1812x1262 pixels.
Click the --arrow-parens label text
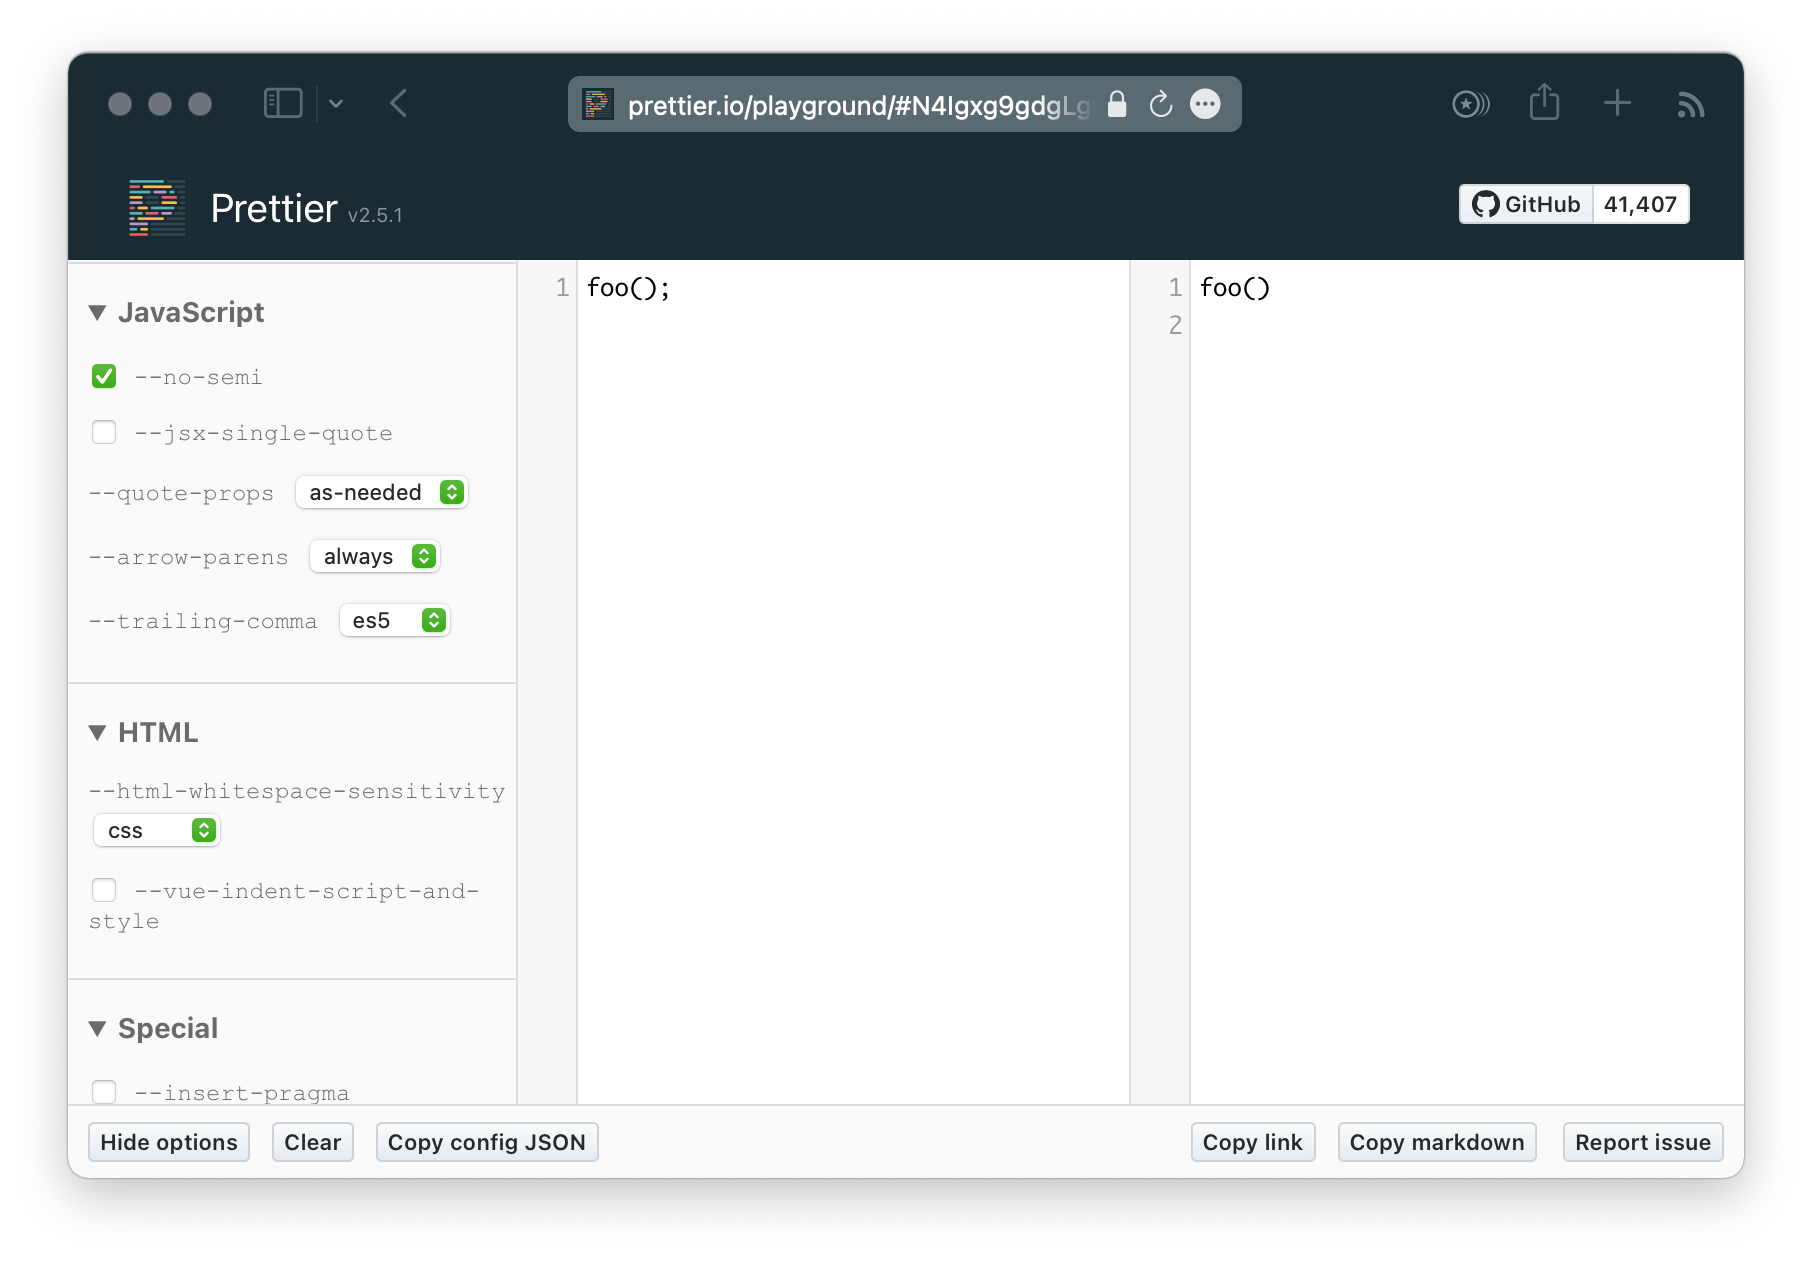point(188,557)
